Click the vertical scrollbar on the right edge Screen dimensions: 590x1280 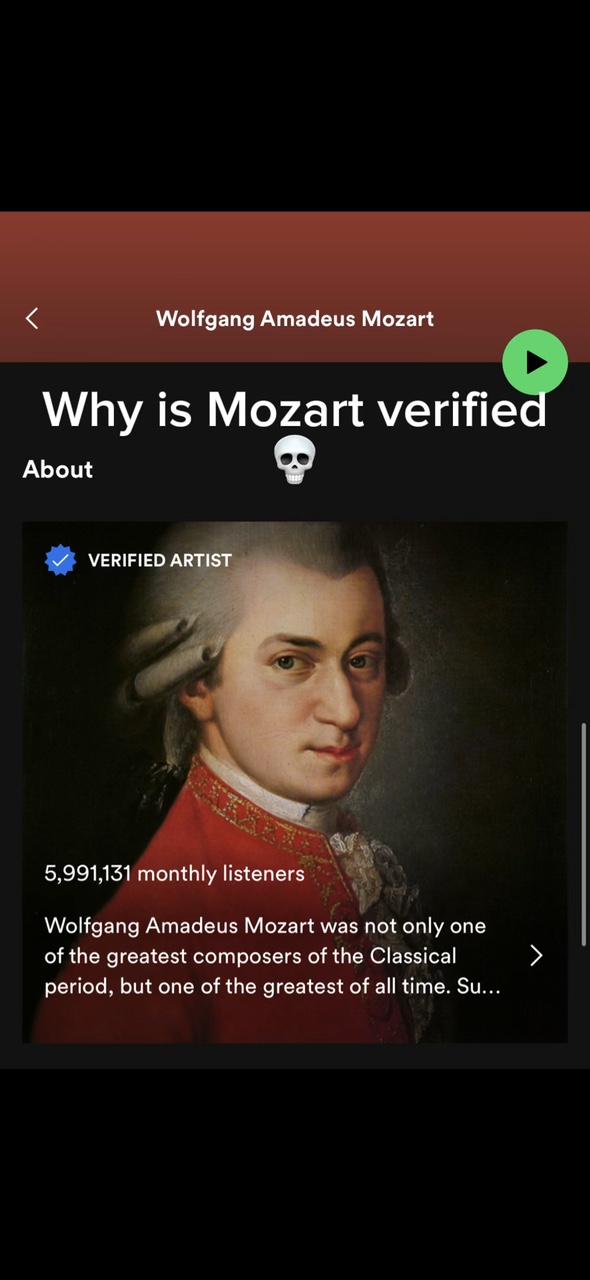tap(584, 833)
